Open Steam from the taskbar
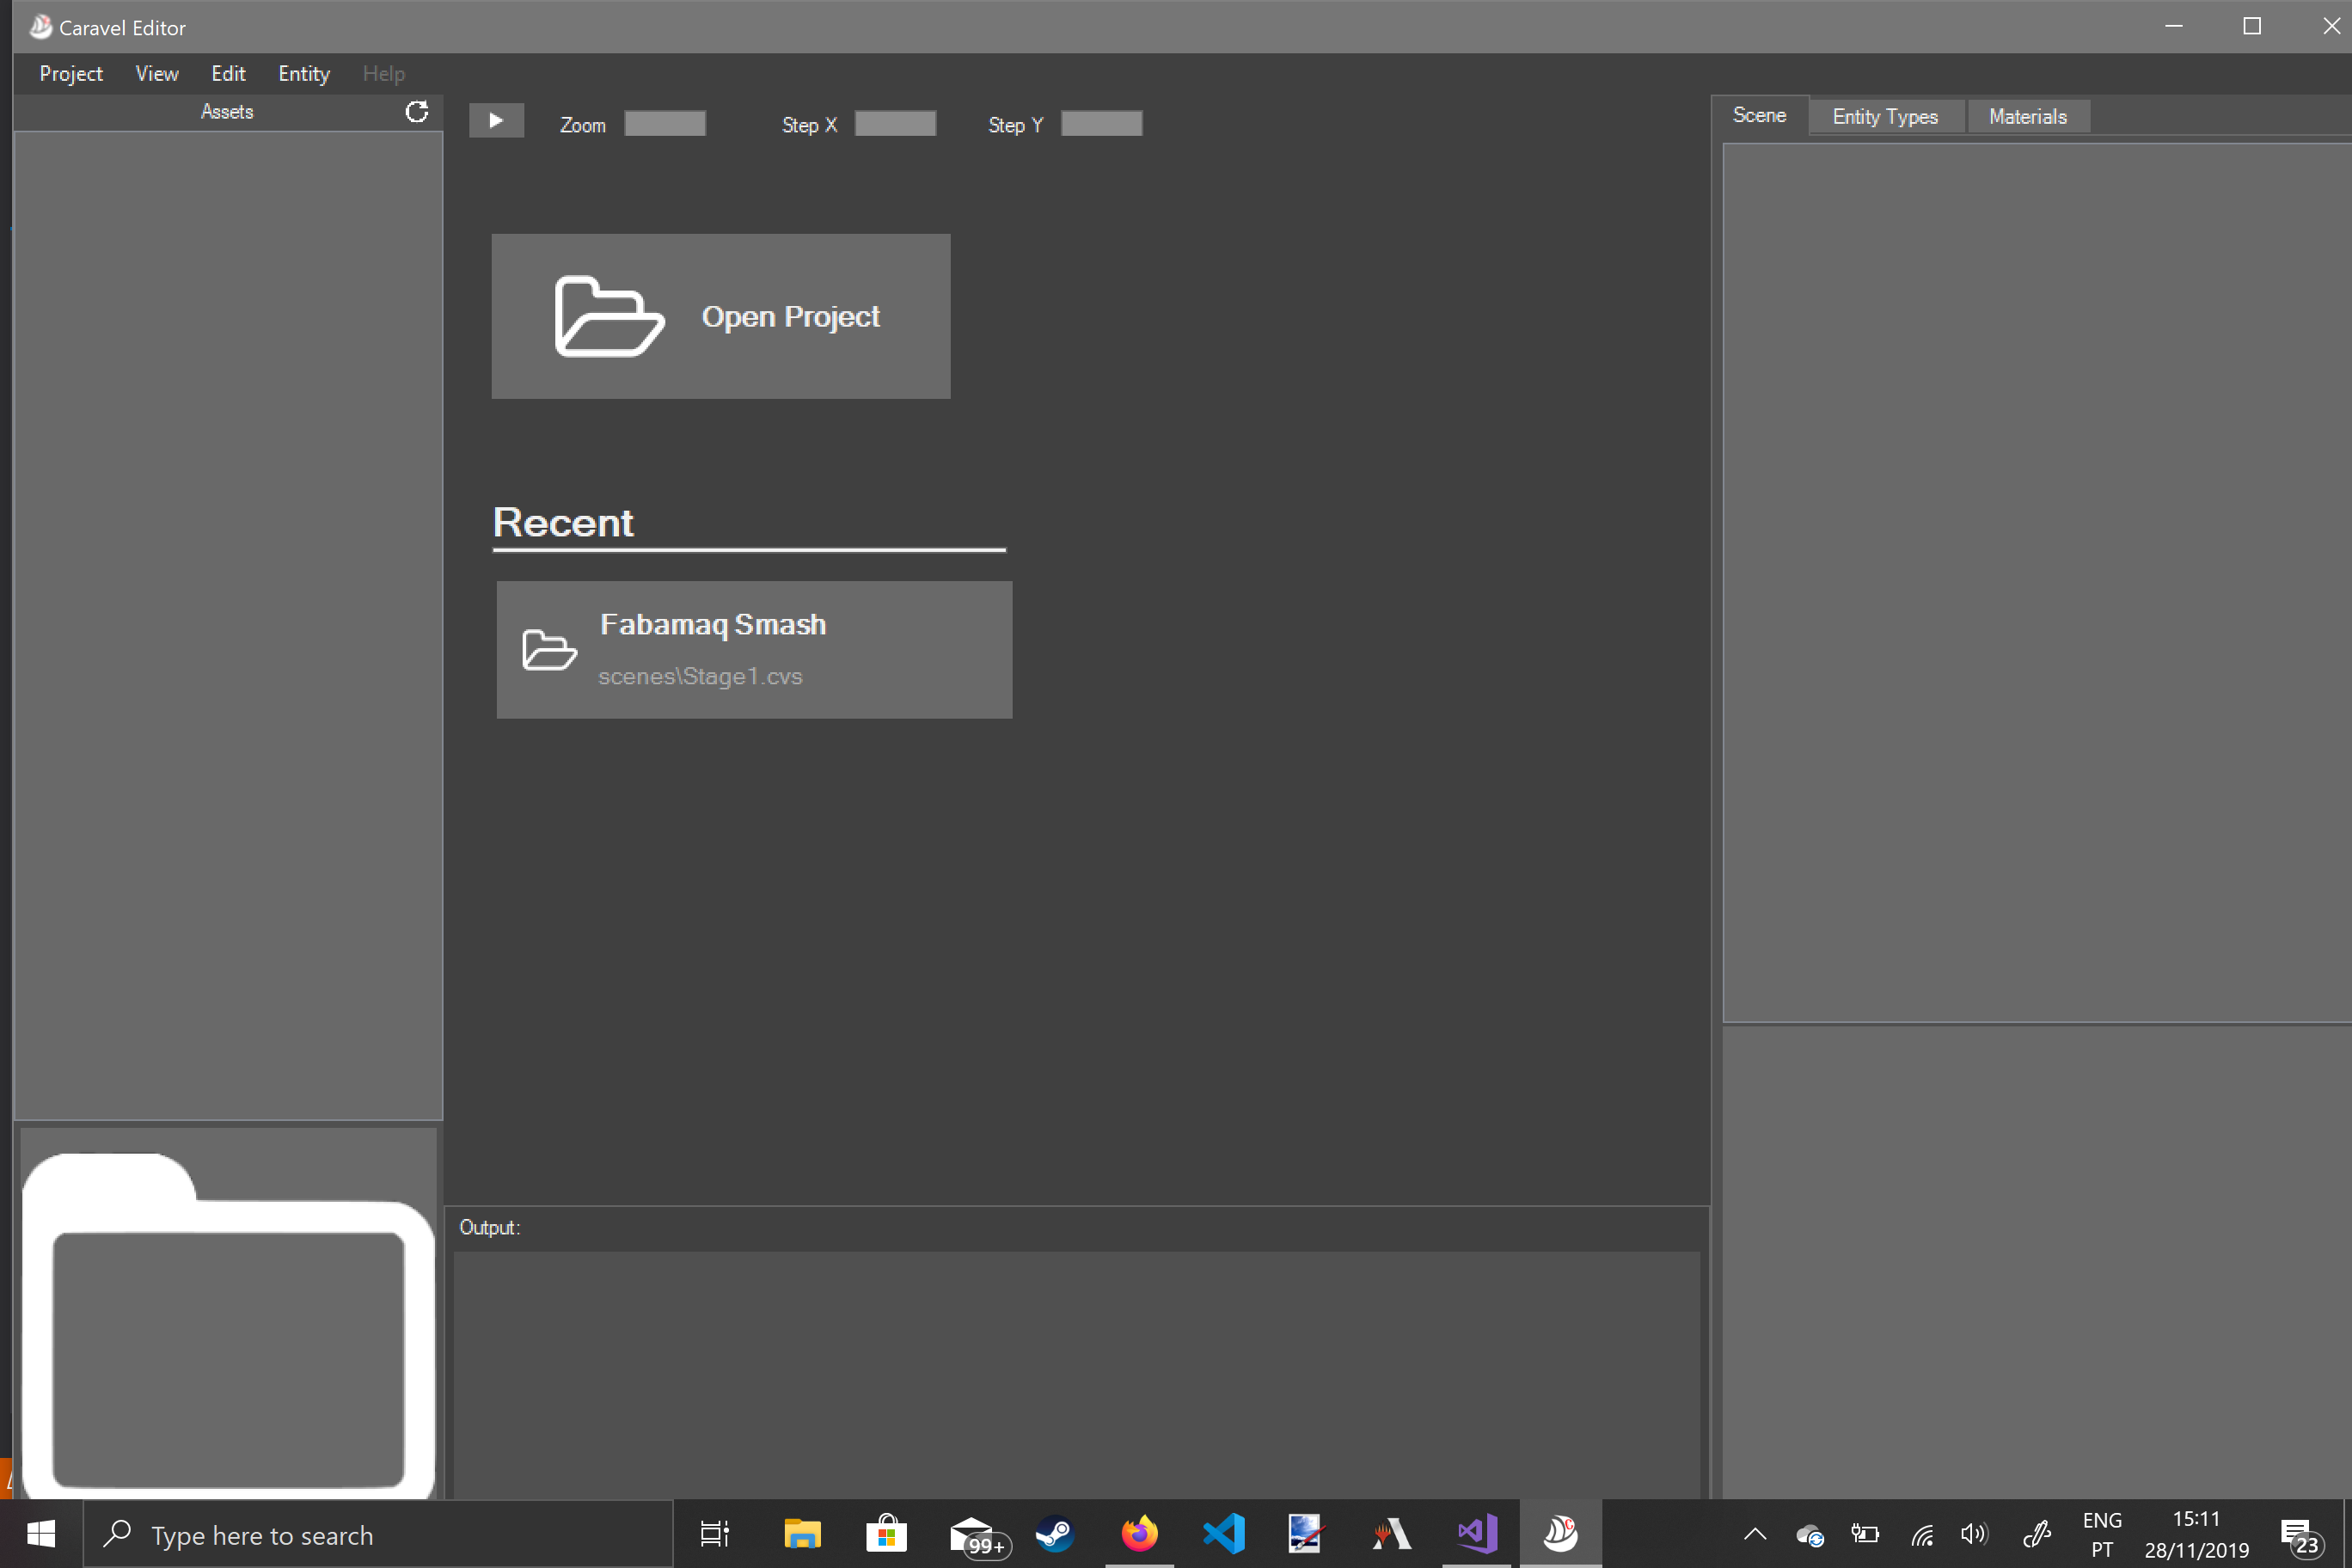2352x1568 pixels. pos(1054,1534)
